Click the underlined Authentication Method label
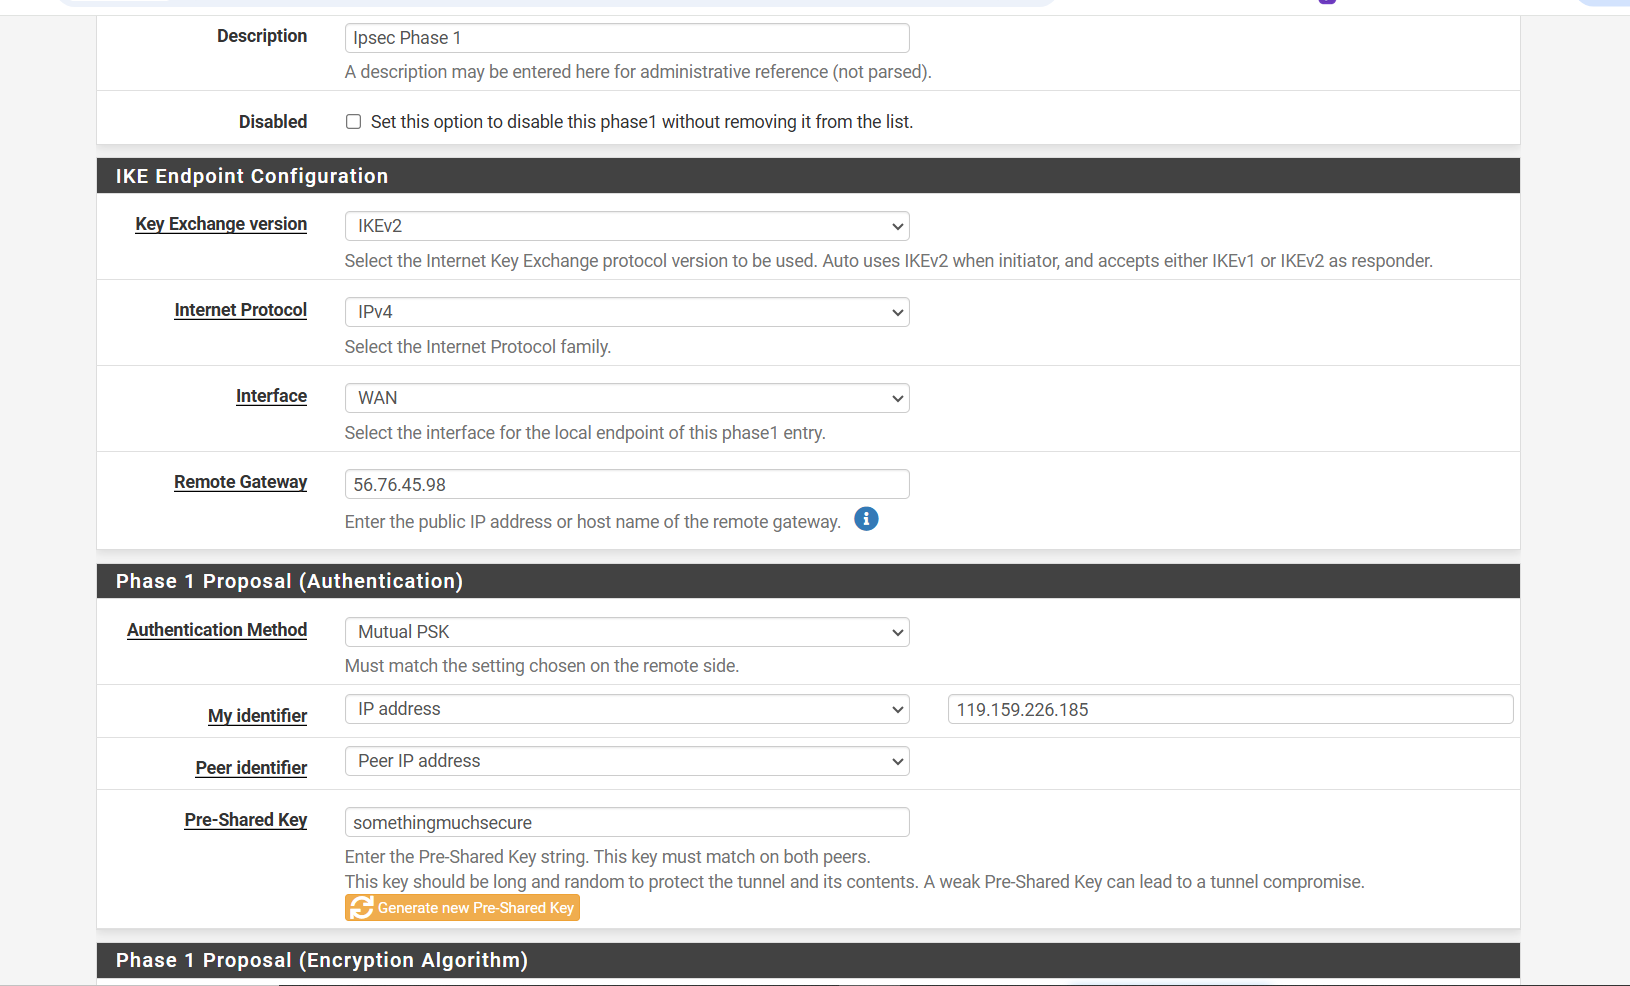The width and height of the screenshot is (1630, 986). [217, 630]
